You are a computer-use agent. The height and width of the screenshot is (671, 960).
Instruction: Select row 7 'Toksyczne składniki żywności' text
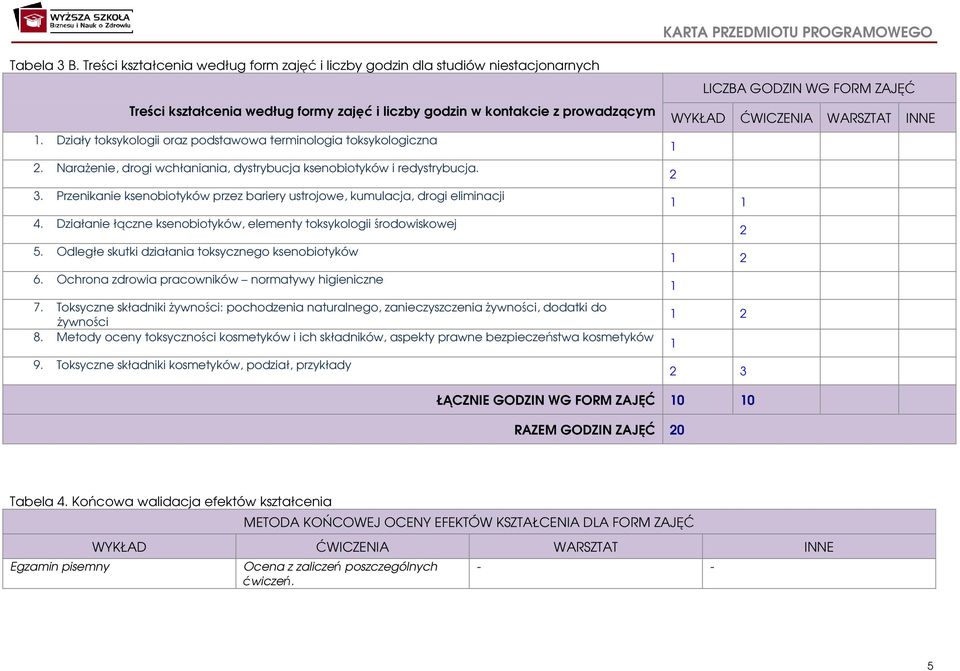tap(331, 314)
